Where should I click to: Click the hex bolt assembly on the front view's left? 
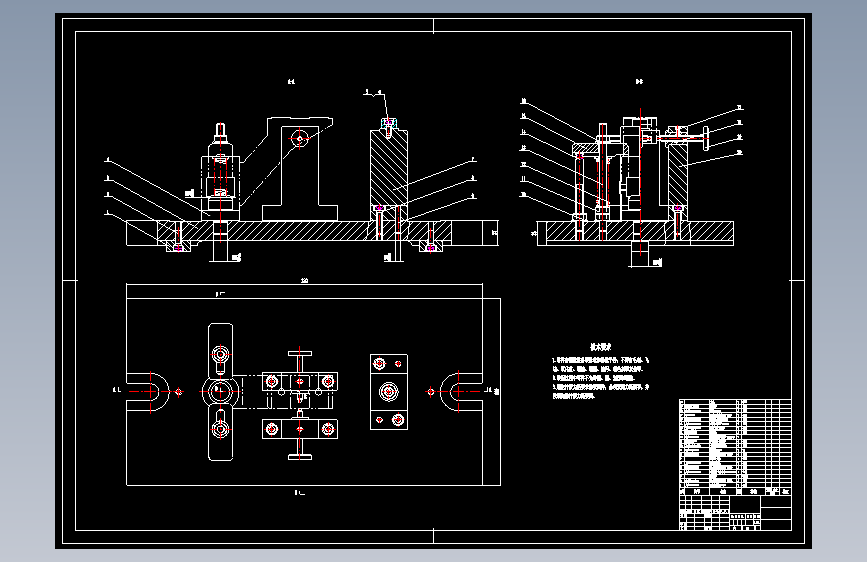220,170
